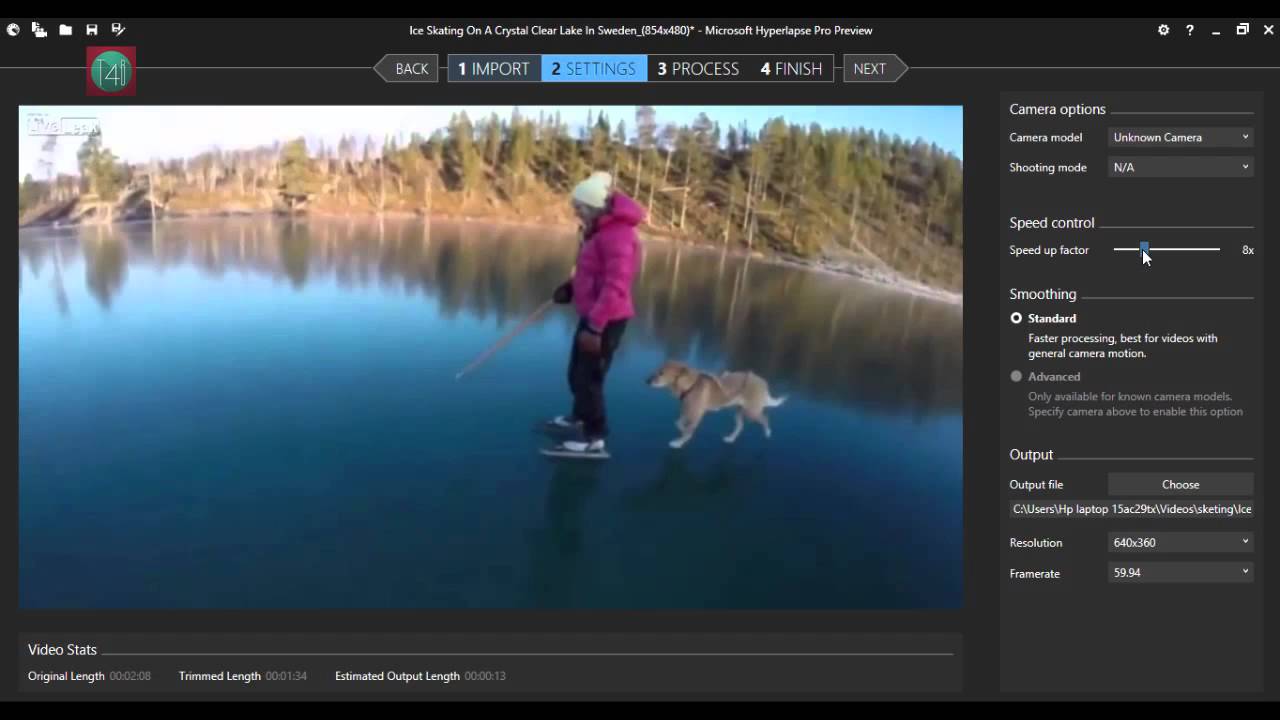This screenshot has width=1280, height=720.
Task: Open the Camera model dropdown
Action: pos(1180,137)
